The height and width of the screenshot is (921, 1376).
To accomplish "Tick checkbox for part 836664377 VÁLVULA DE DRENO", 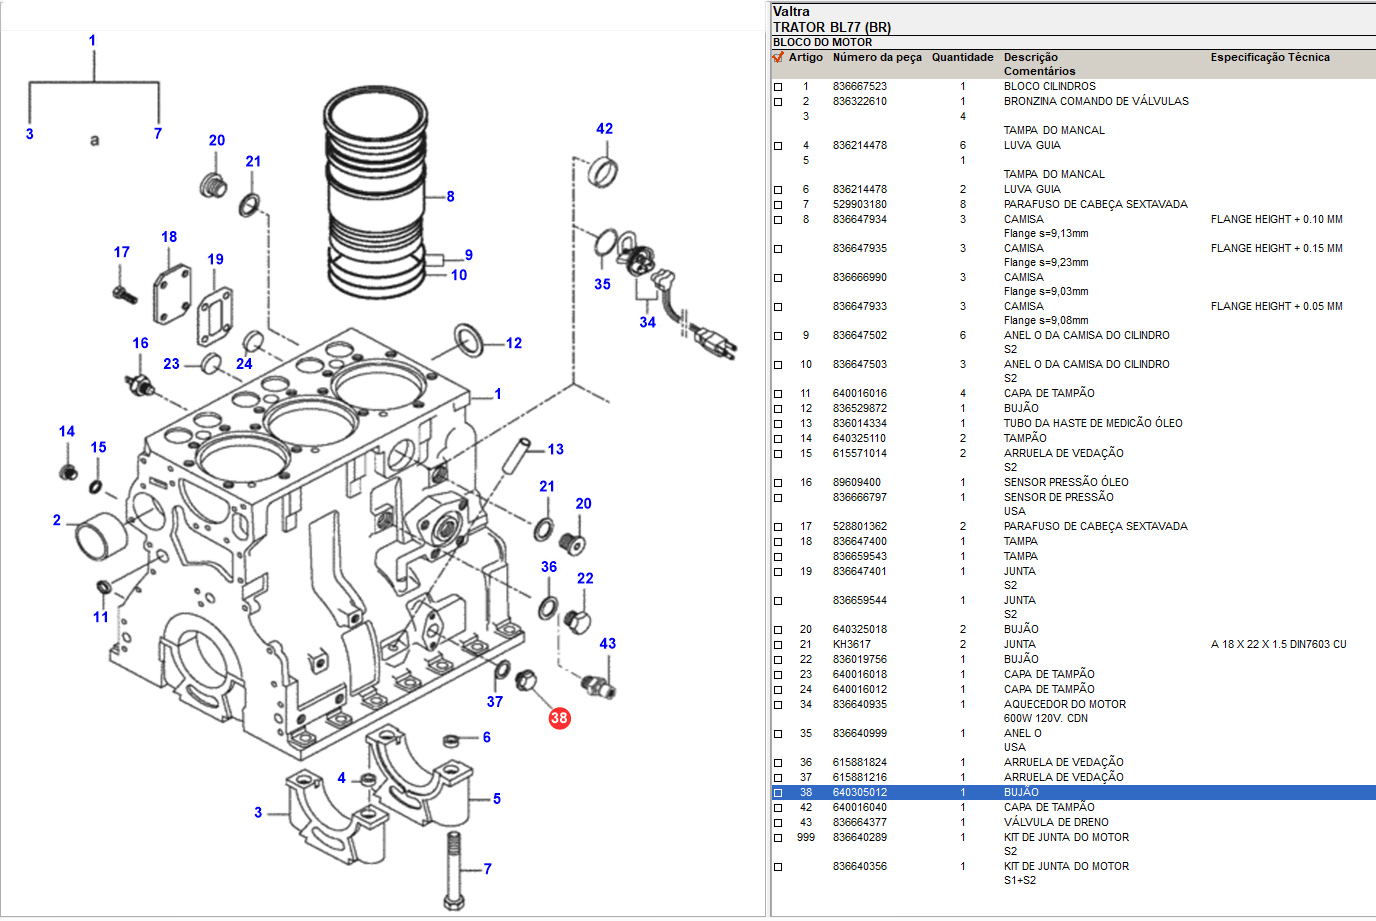I will (778, 823).
